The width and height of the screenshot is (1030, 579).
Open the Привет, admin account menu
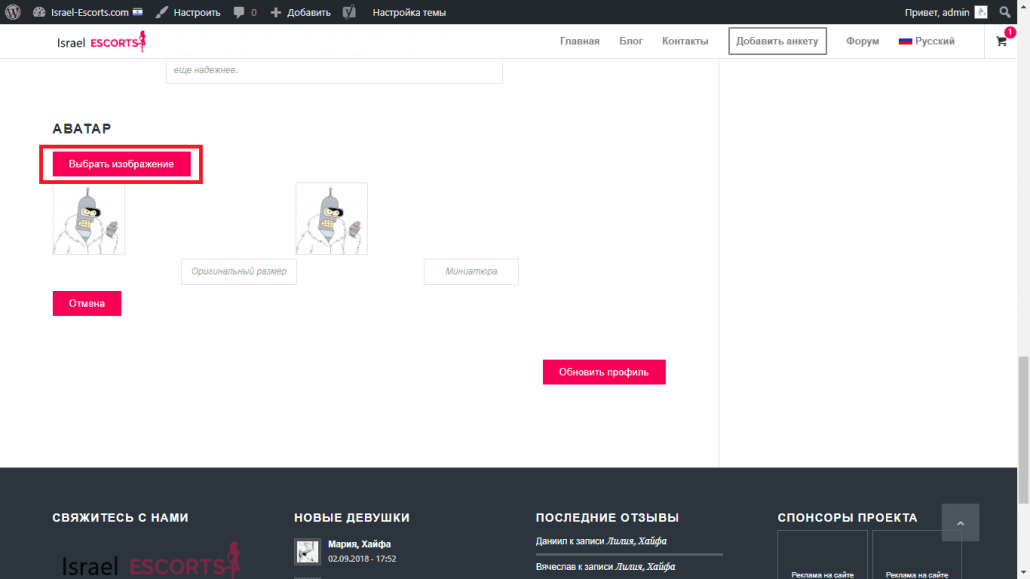click(x=945, y=12)
